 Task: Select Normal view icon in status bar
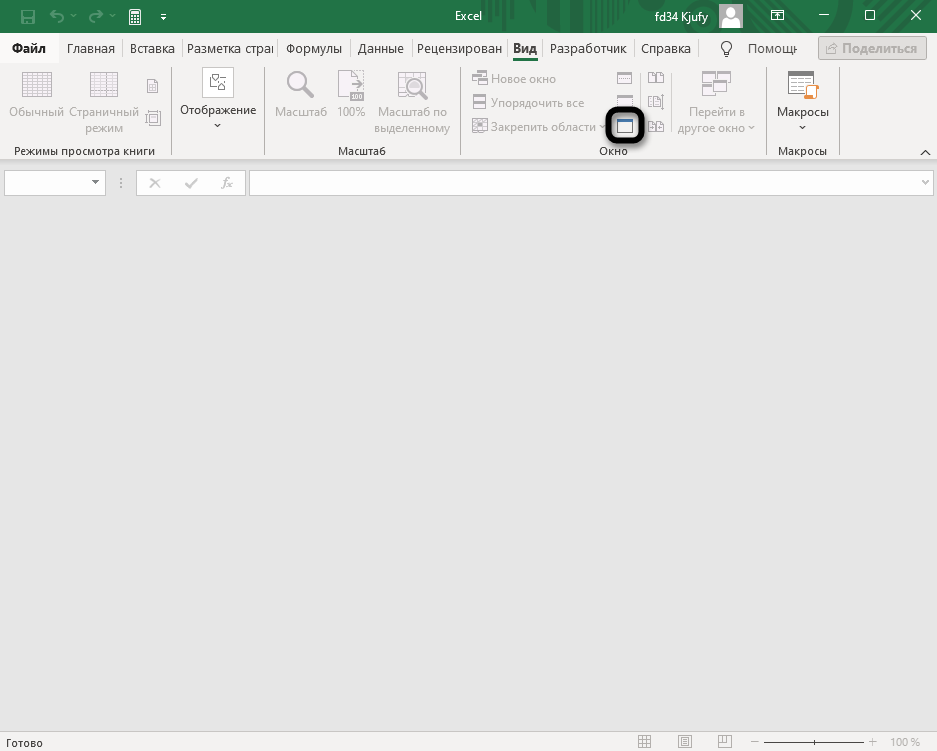coord(644,741)
